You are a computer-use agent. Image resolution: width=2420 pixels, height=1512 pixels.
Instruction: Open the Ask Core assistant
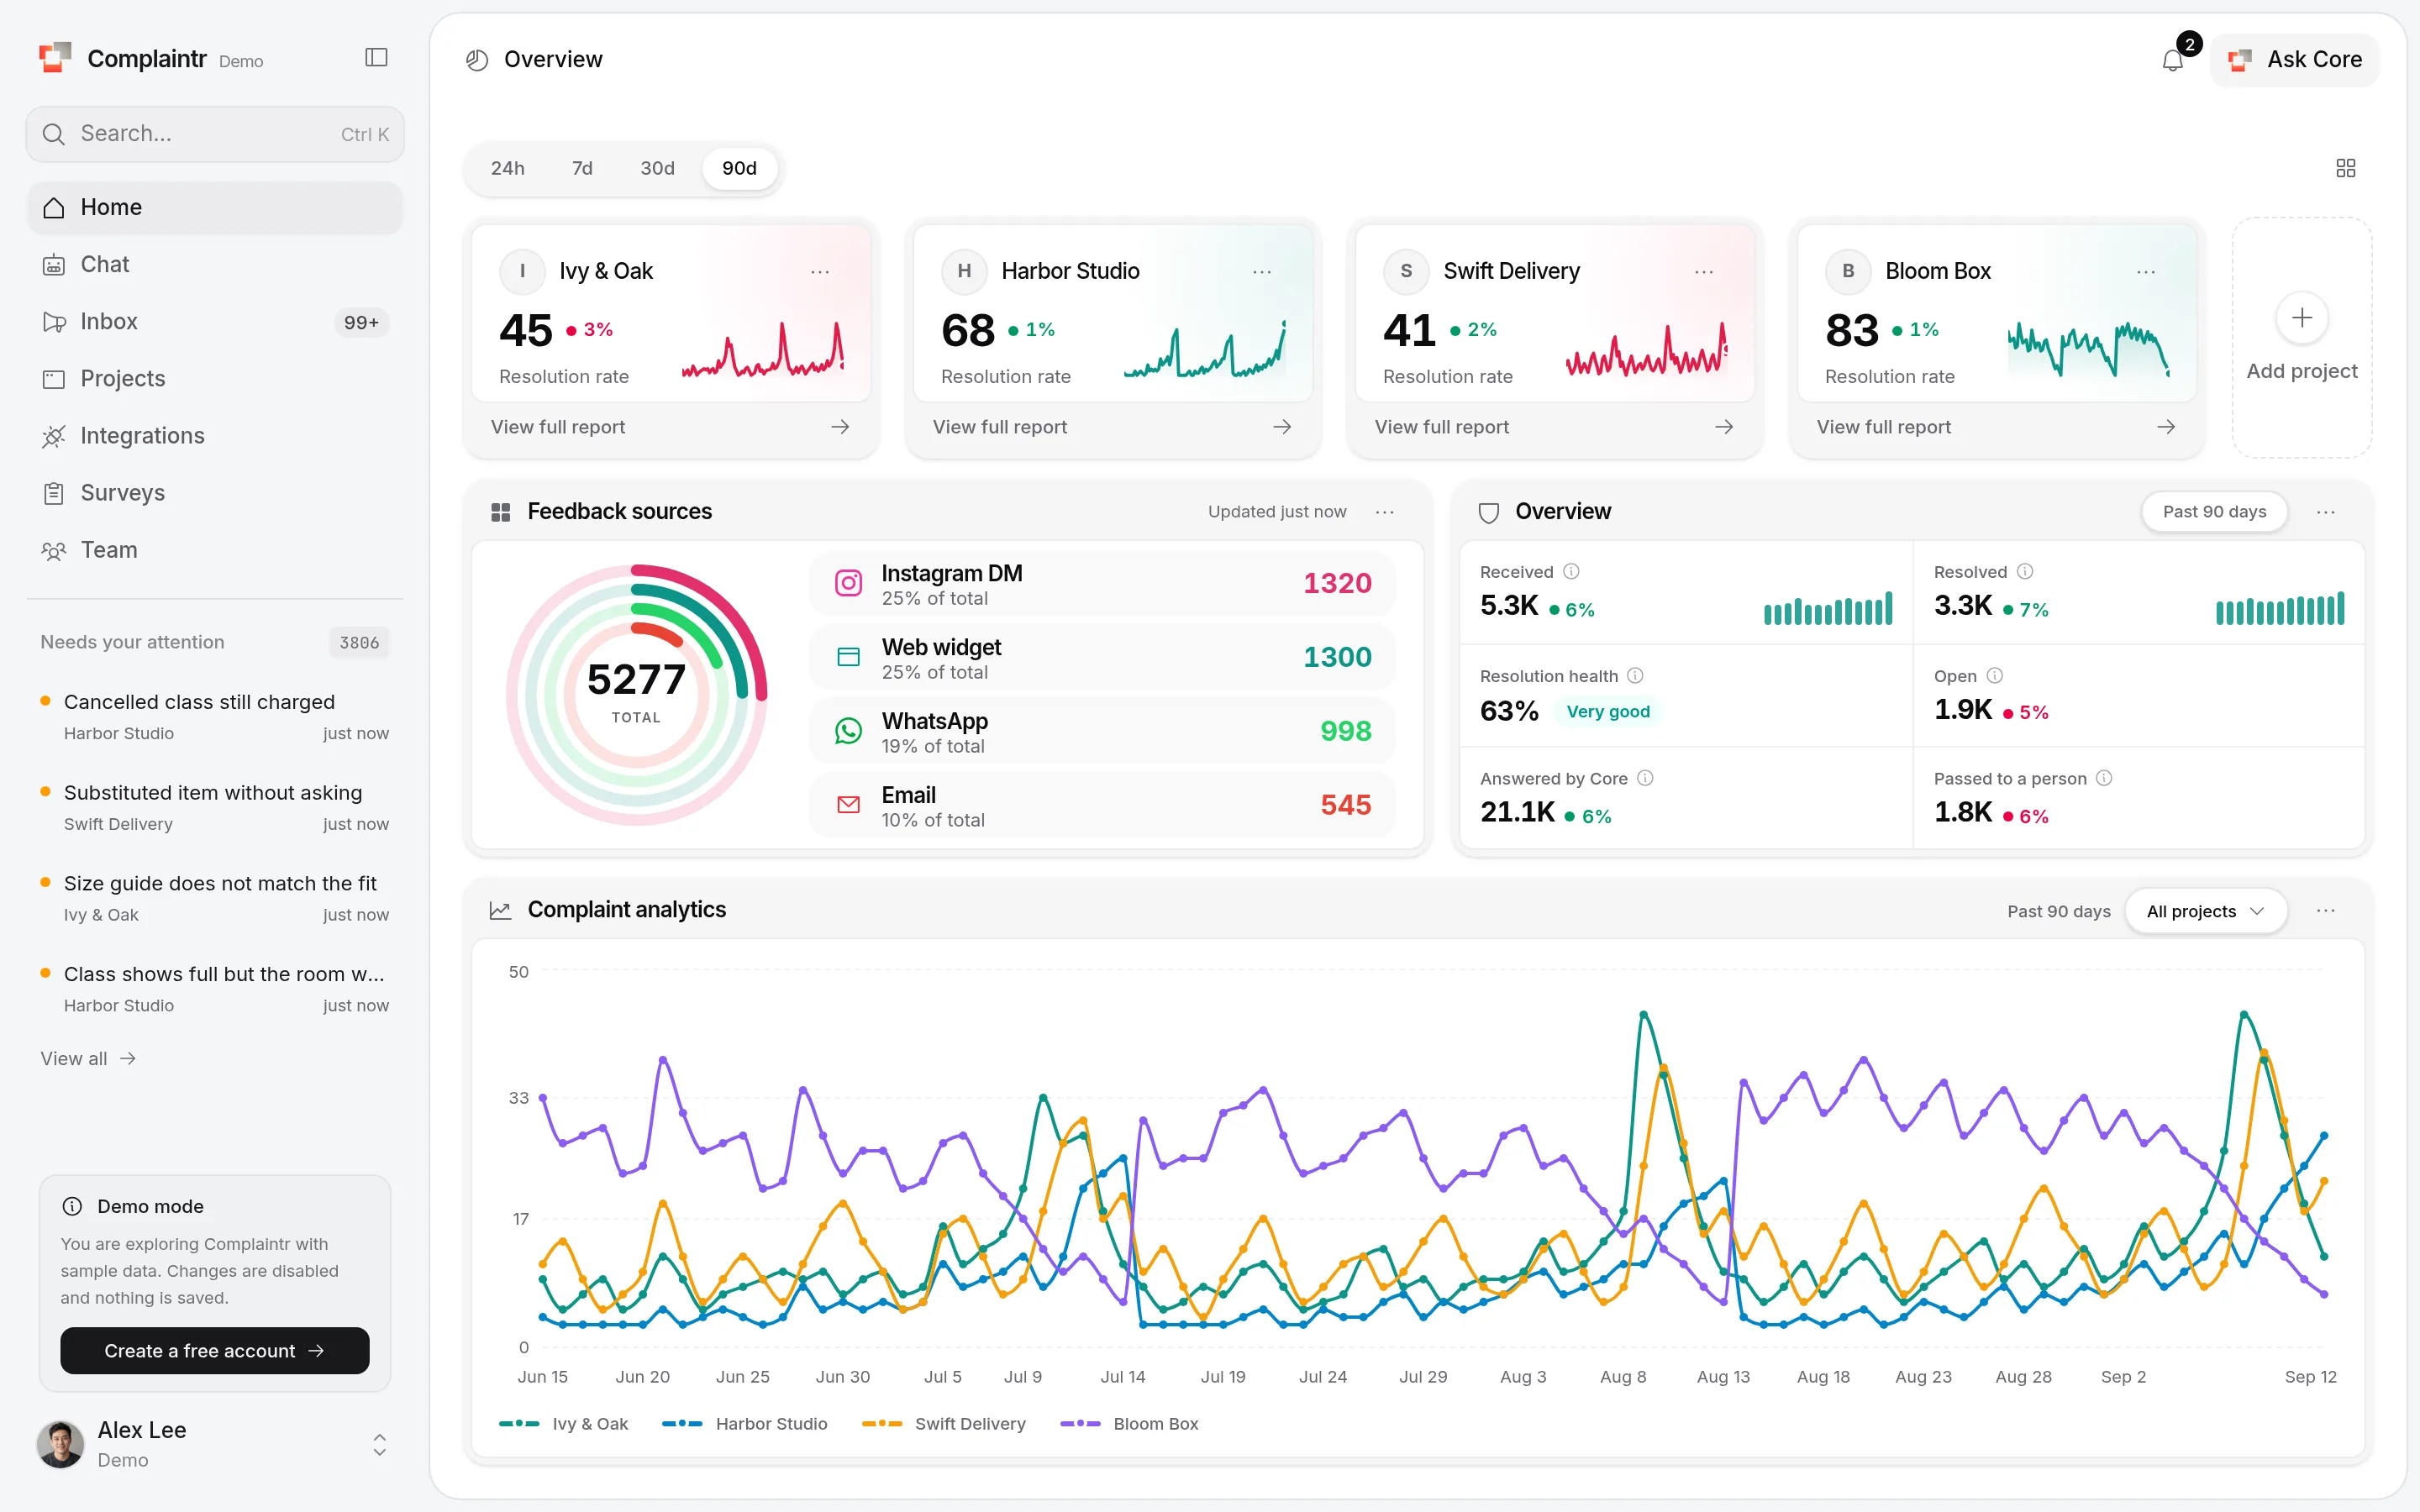coord(2295,60)
